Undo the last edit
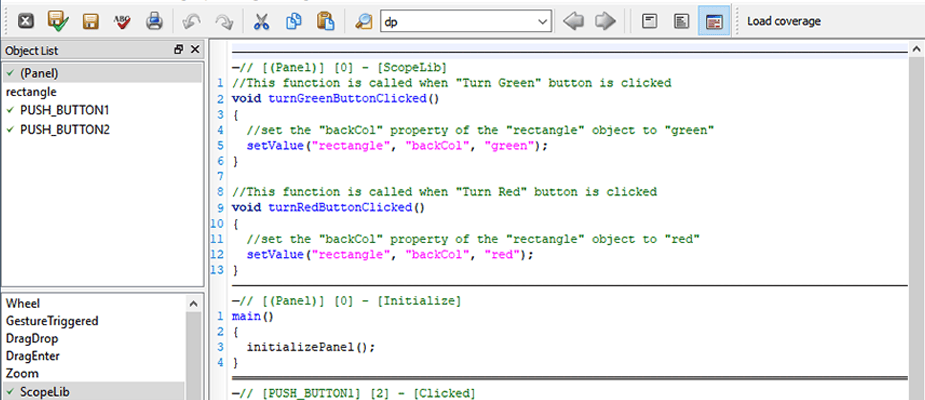Viewport: 925px width, 400px height. (x=192, y=22)
